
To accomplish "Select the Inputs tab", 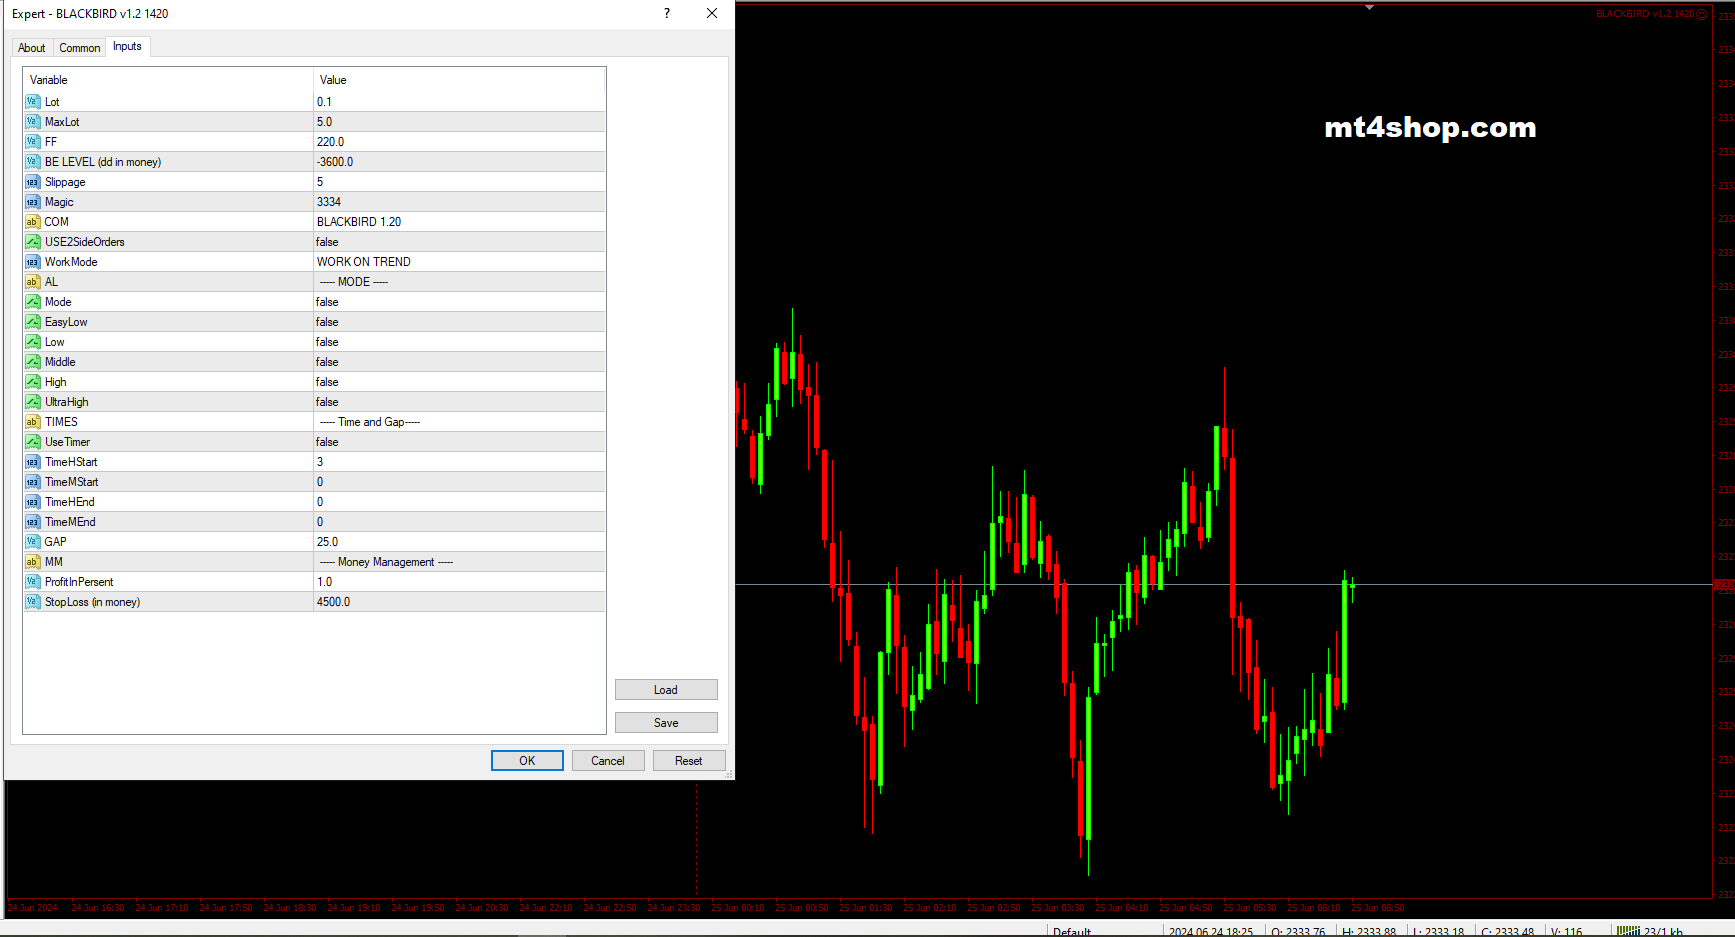I will (127, 46).
